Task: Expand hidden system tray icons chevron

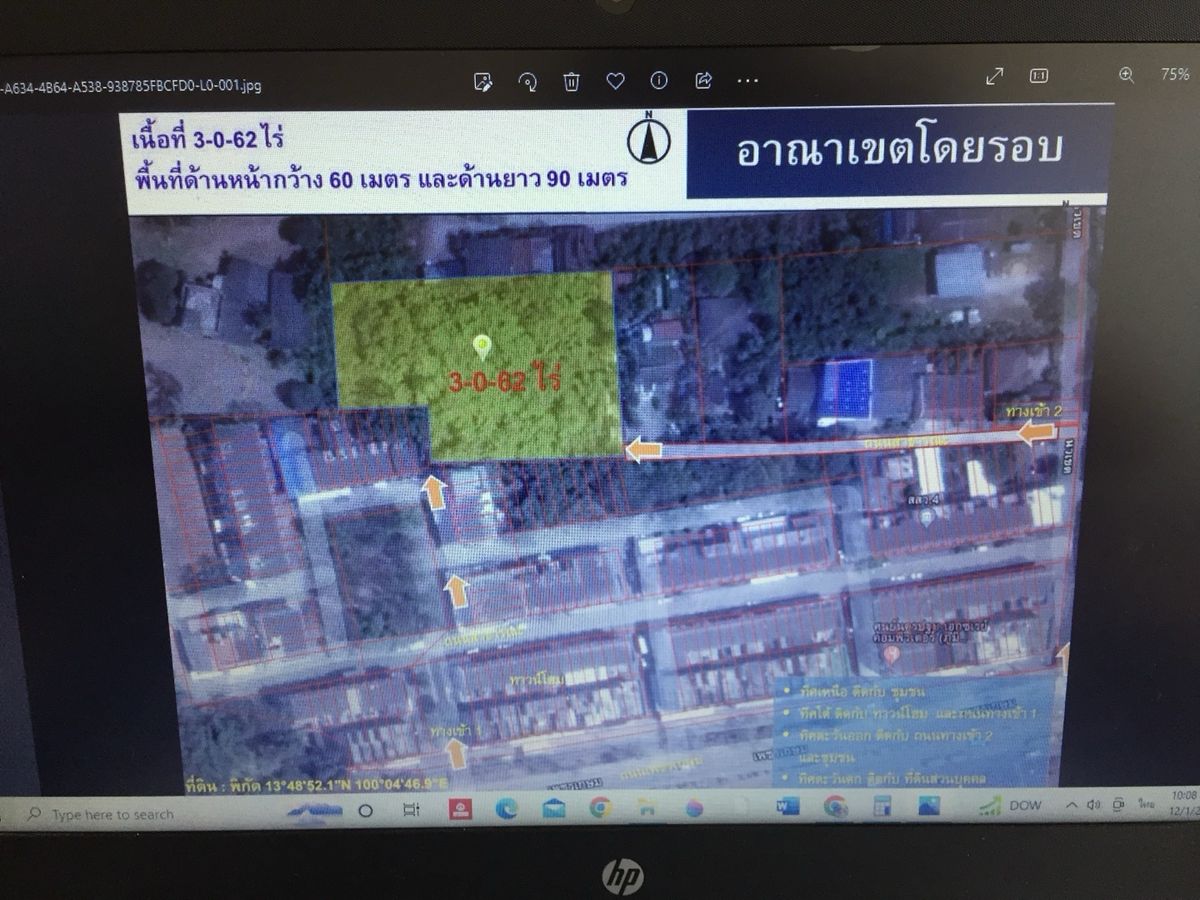Action: [x=1070, y=805]
